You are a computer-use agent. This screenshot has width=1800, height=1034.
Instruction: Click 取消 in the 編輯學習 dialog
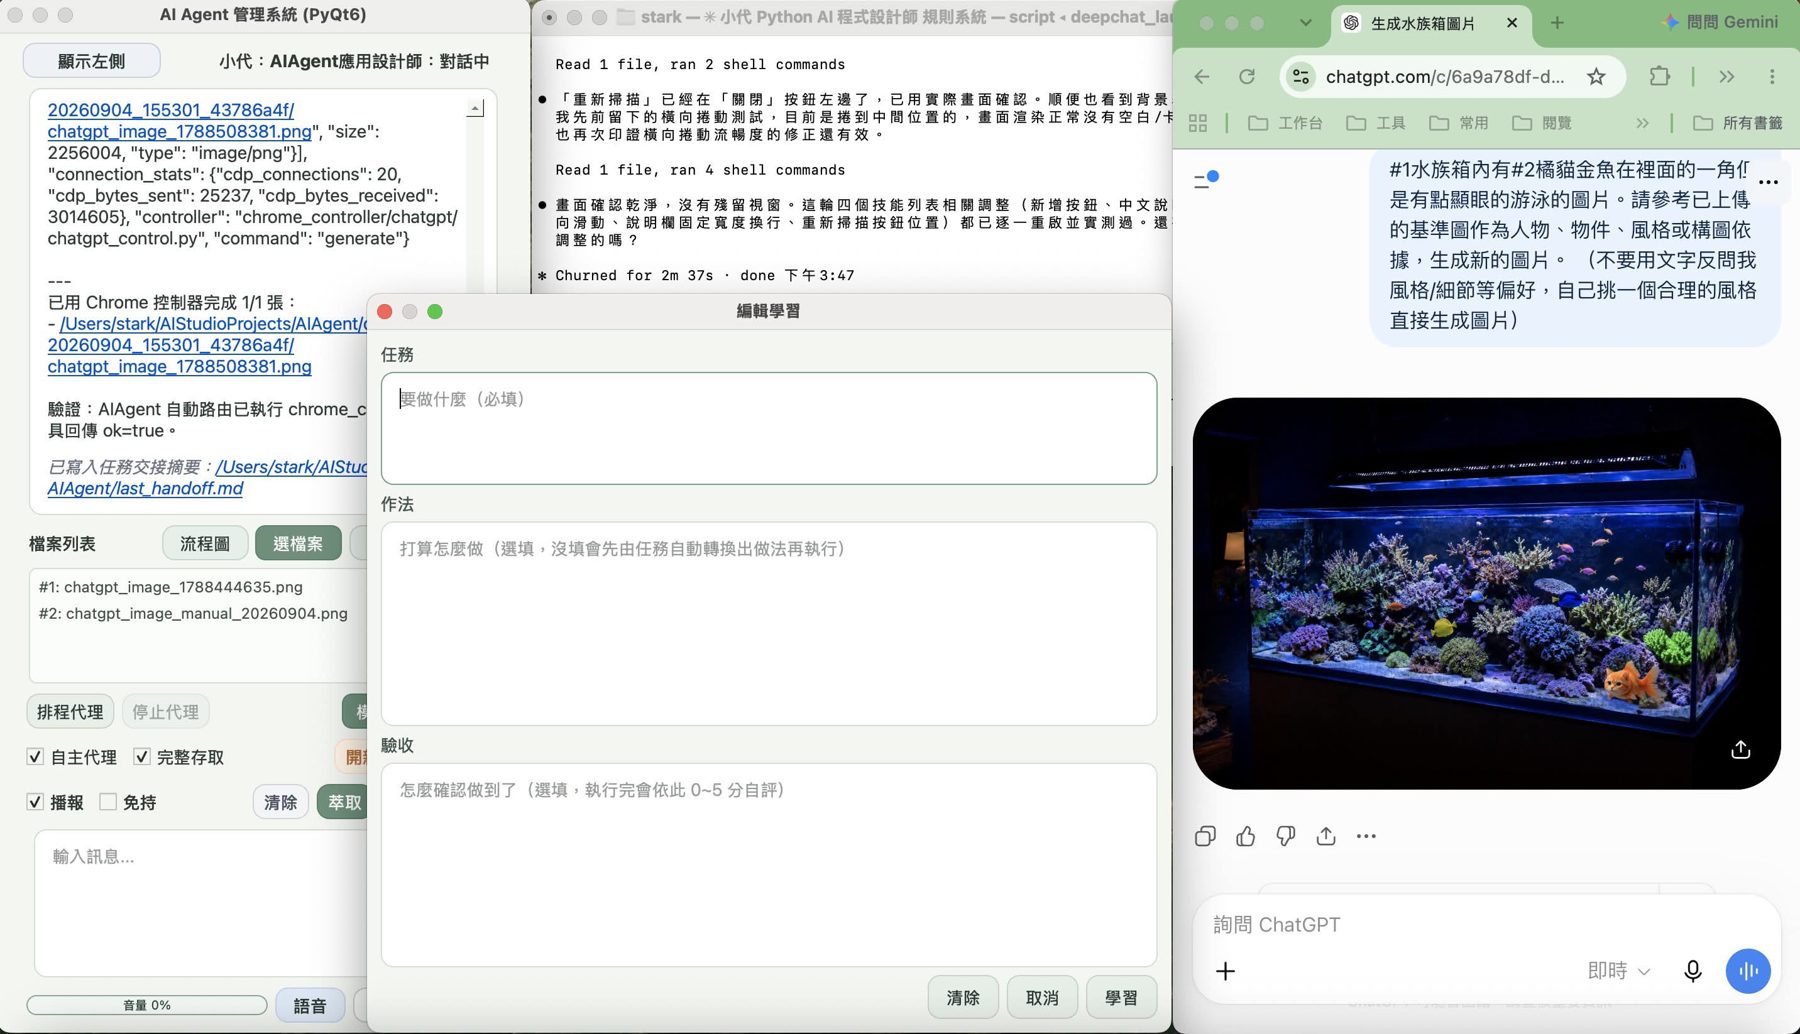point(1042,997)
